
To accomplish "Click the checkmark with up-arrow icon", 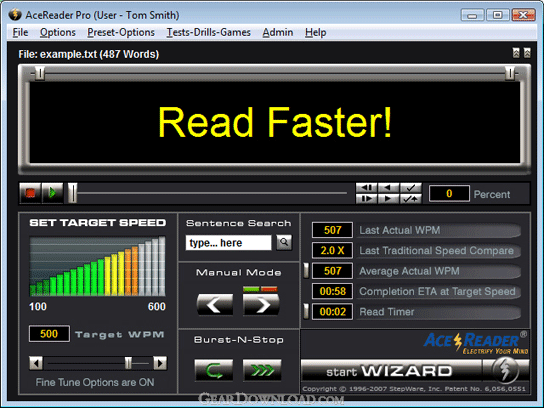I will pyautogui.click(x=410, y=199).
